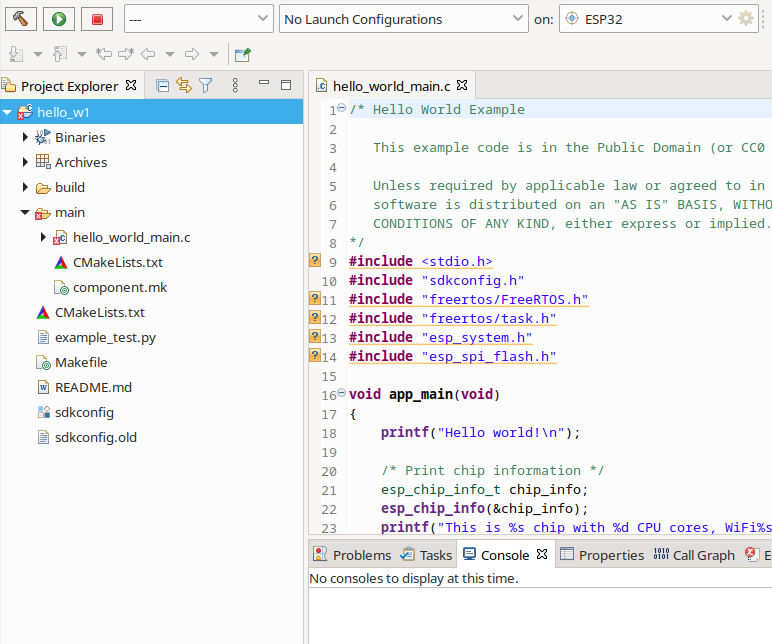The image size is (772, 644).
Task: Click the warning marker on line 13
Action: tap(315, 336)
